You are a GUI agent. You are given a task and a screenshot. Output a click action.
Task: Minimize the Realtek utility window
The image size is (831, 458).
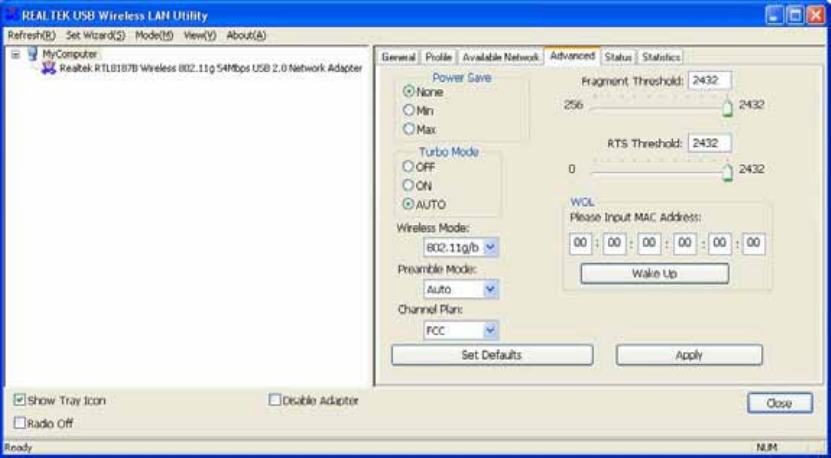point(774,15)
